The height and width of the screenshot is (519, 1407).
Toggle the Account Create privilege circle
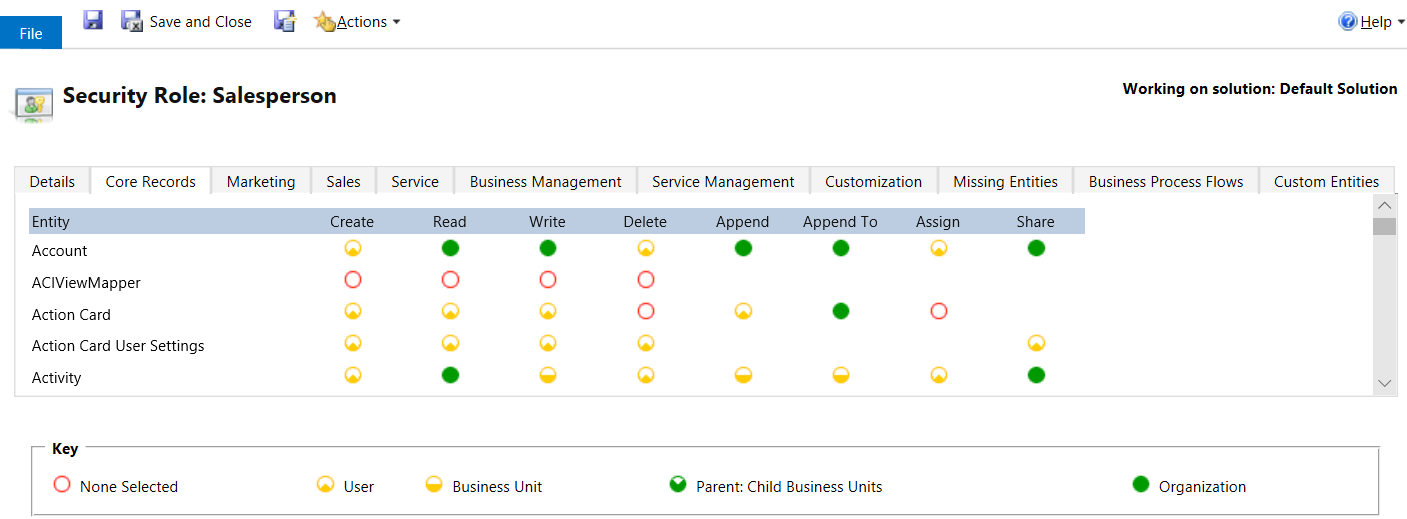click(352, 248)
